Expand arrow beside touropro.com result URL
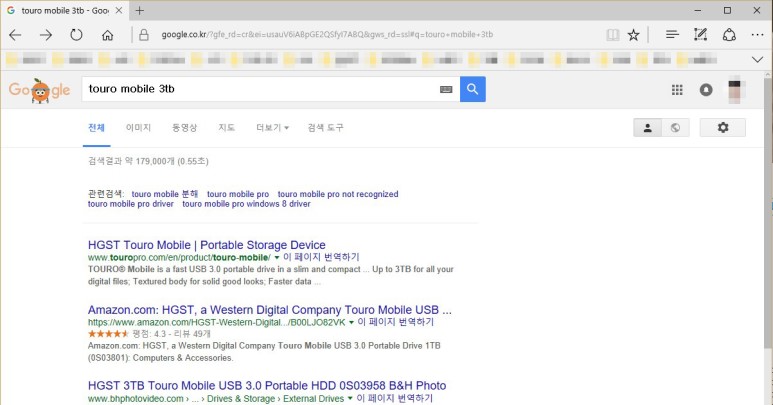 277,258
